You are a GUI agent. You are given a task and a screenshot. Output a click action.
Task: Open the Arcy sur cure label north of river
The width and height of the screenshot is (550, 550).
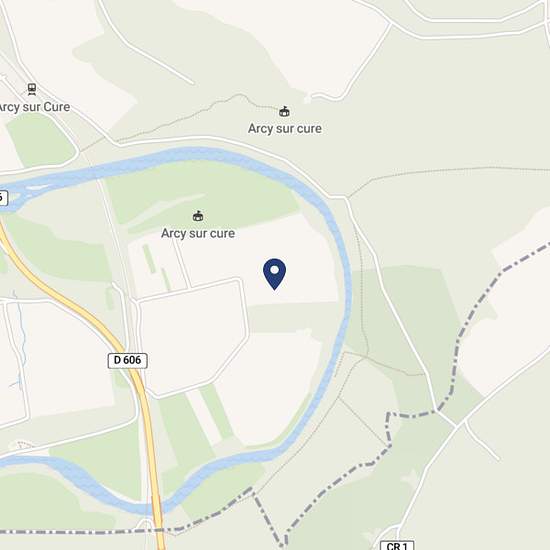click(x=284, y=128)
